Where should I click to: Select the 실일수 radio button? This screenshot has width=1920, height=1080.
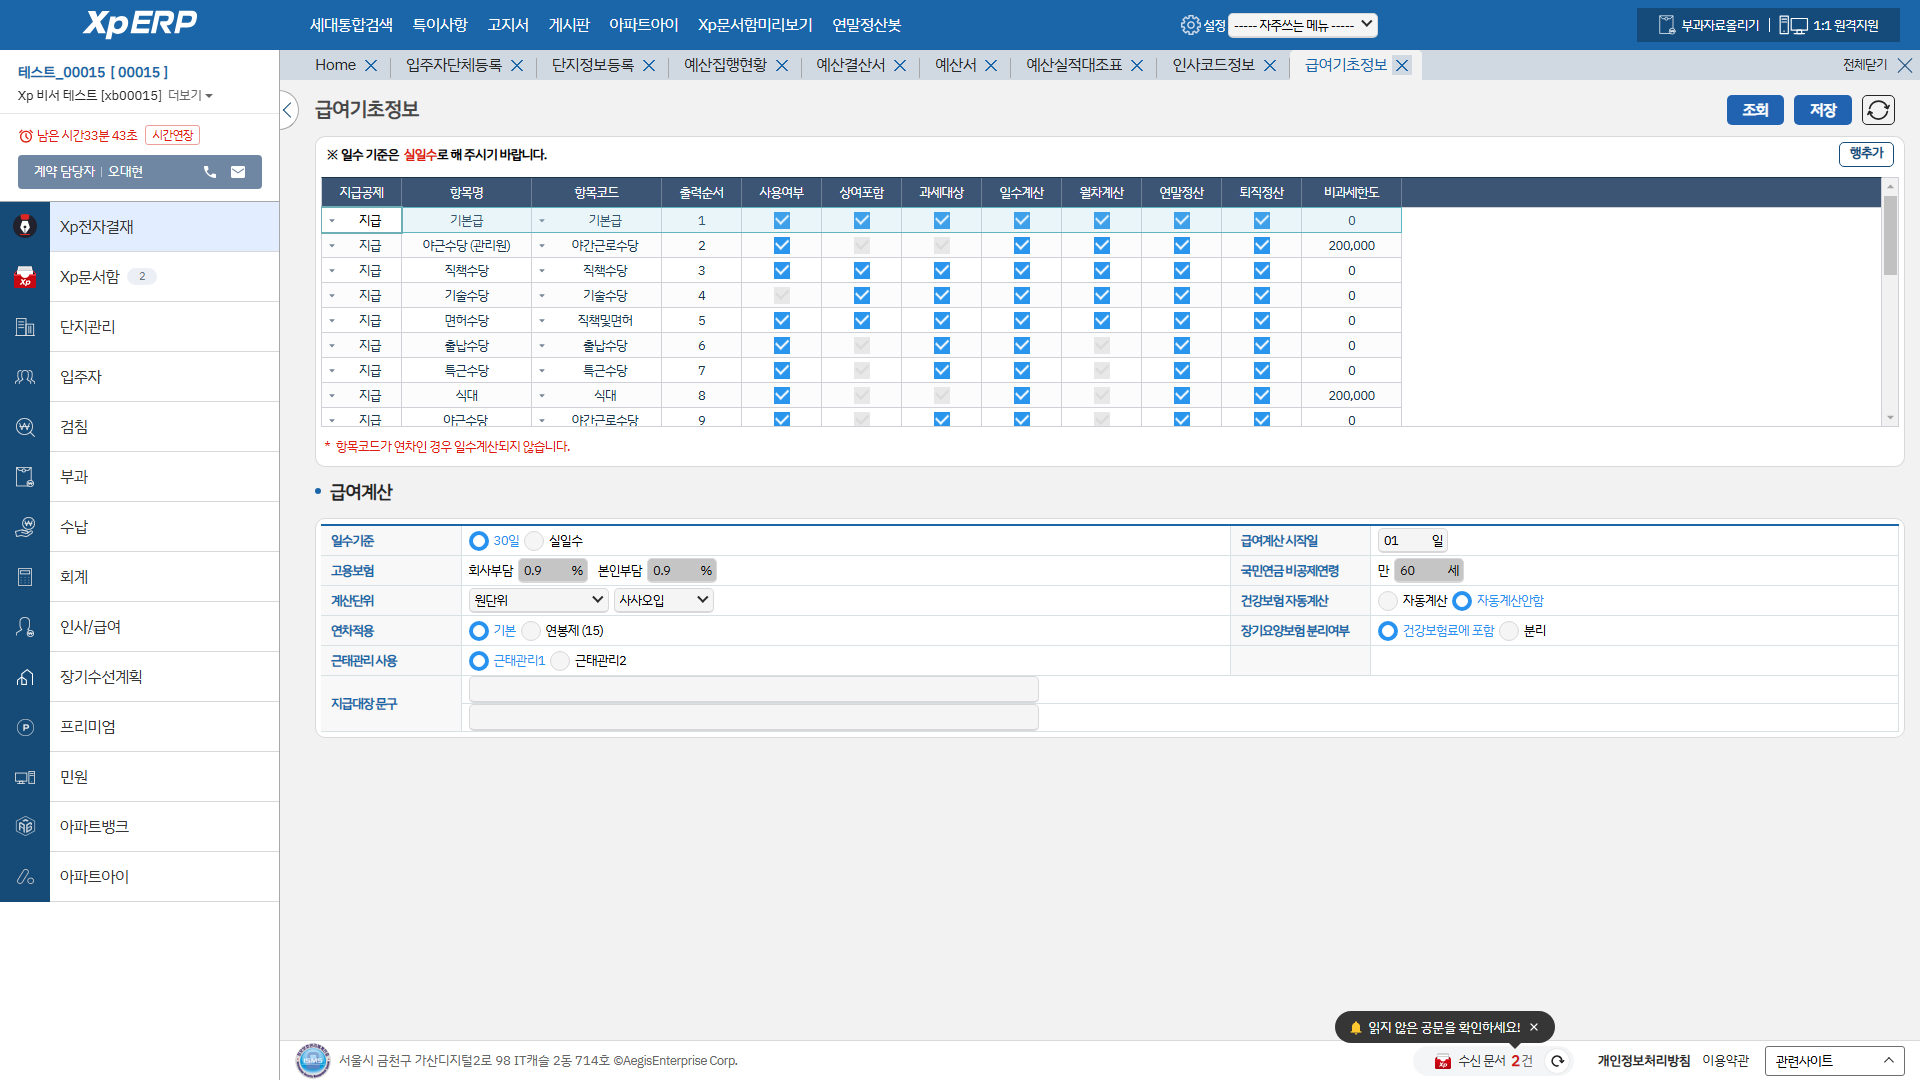click(535, 541)
